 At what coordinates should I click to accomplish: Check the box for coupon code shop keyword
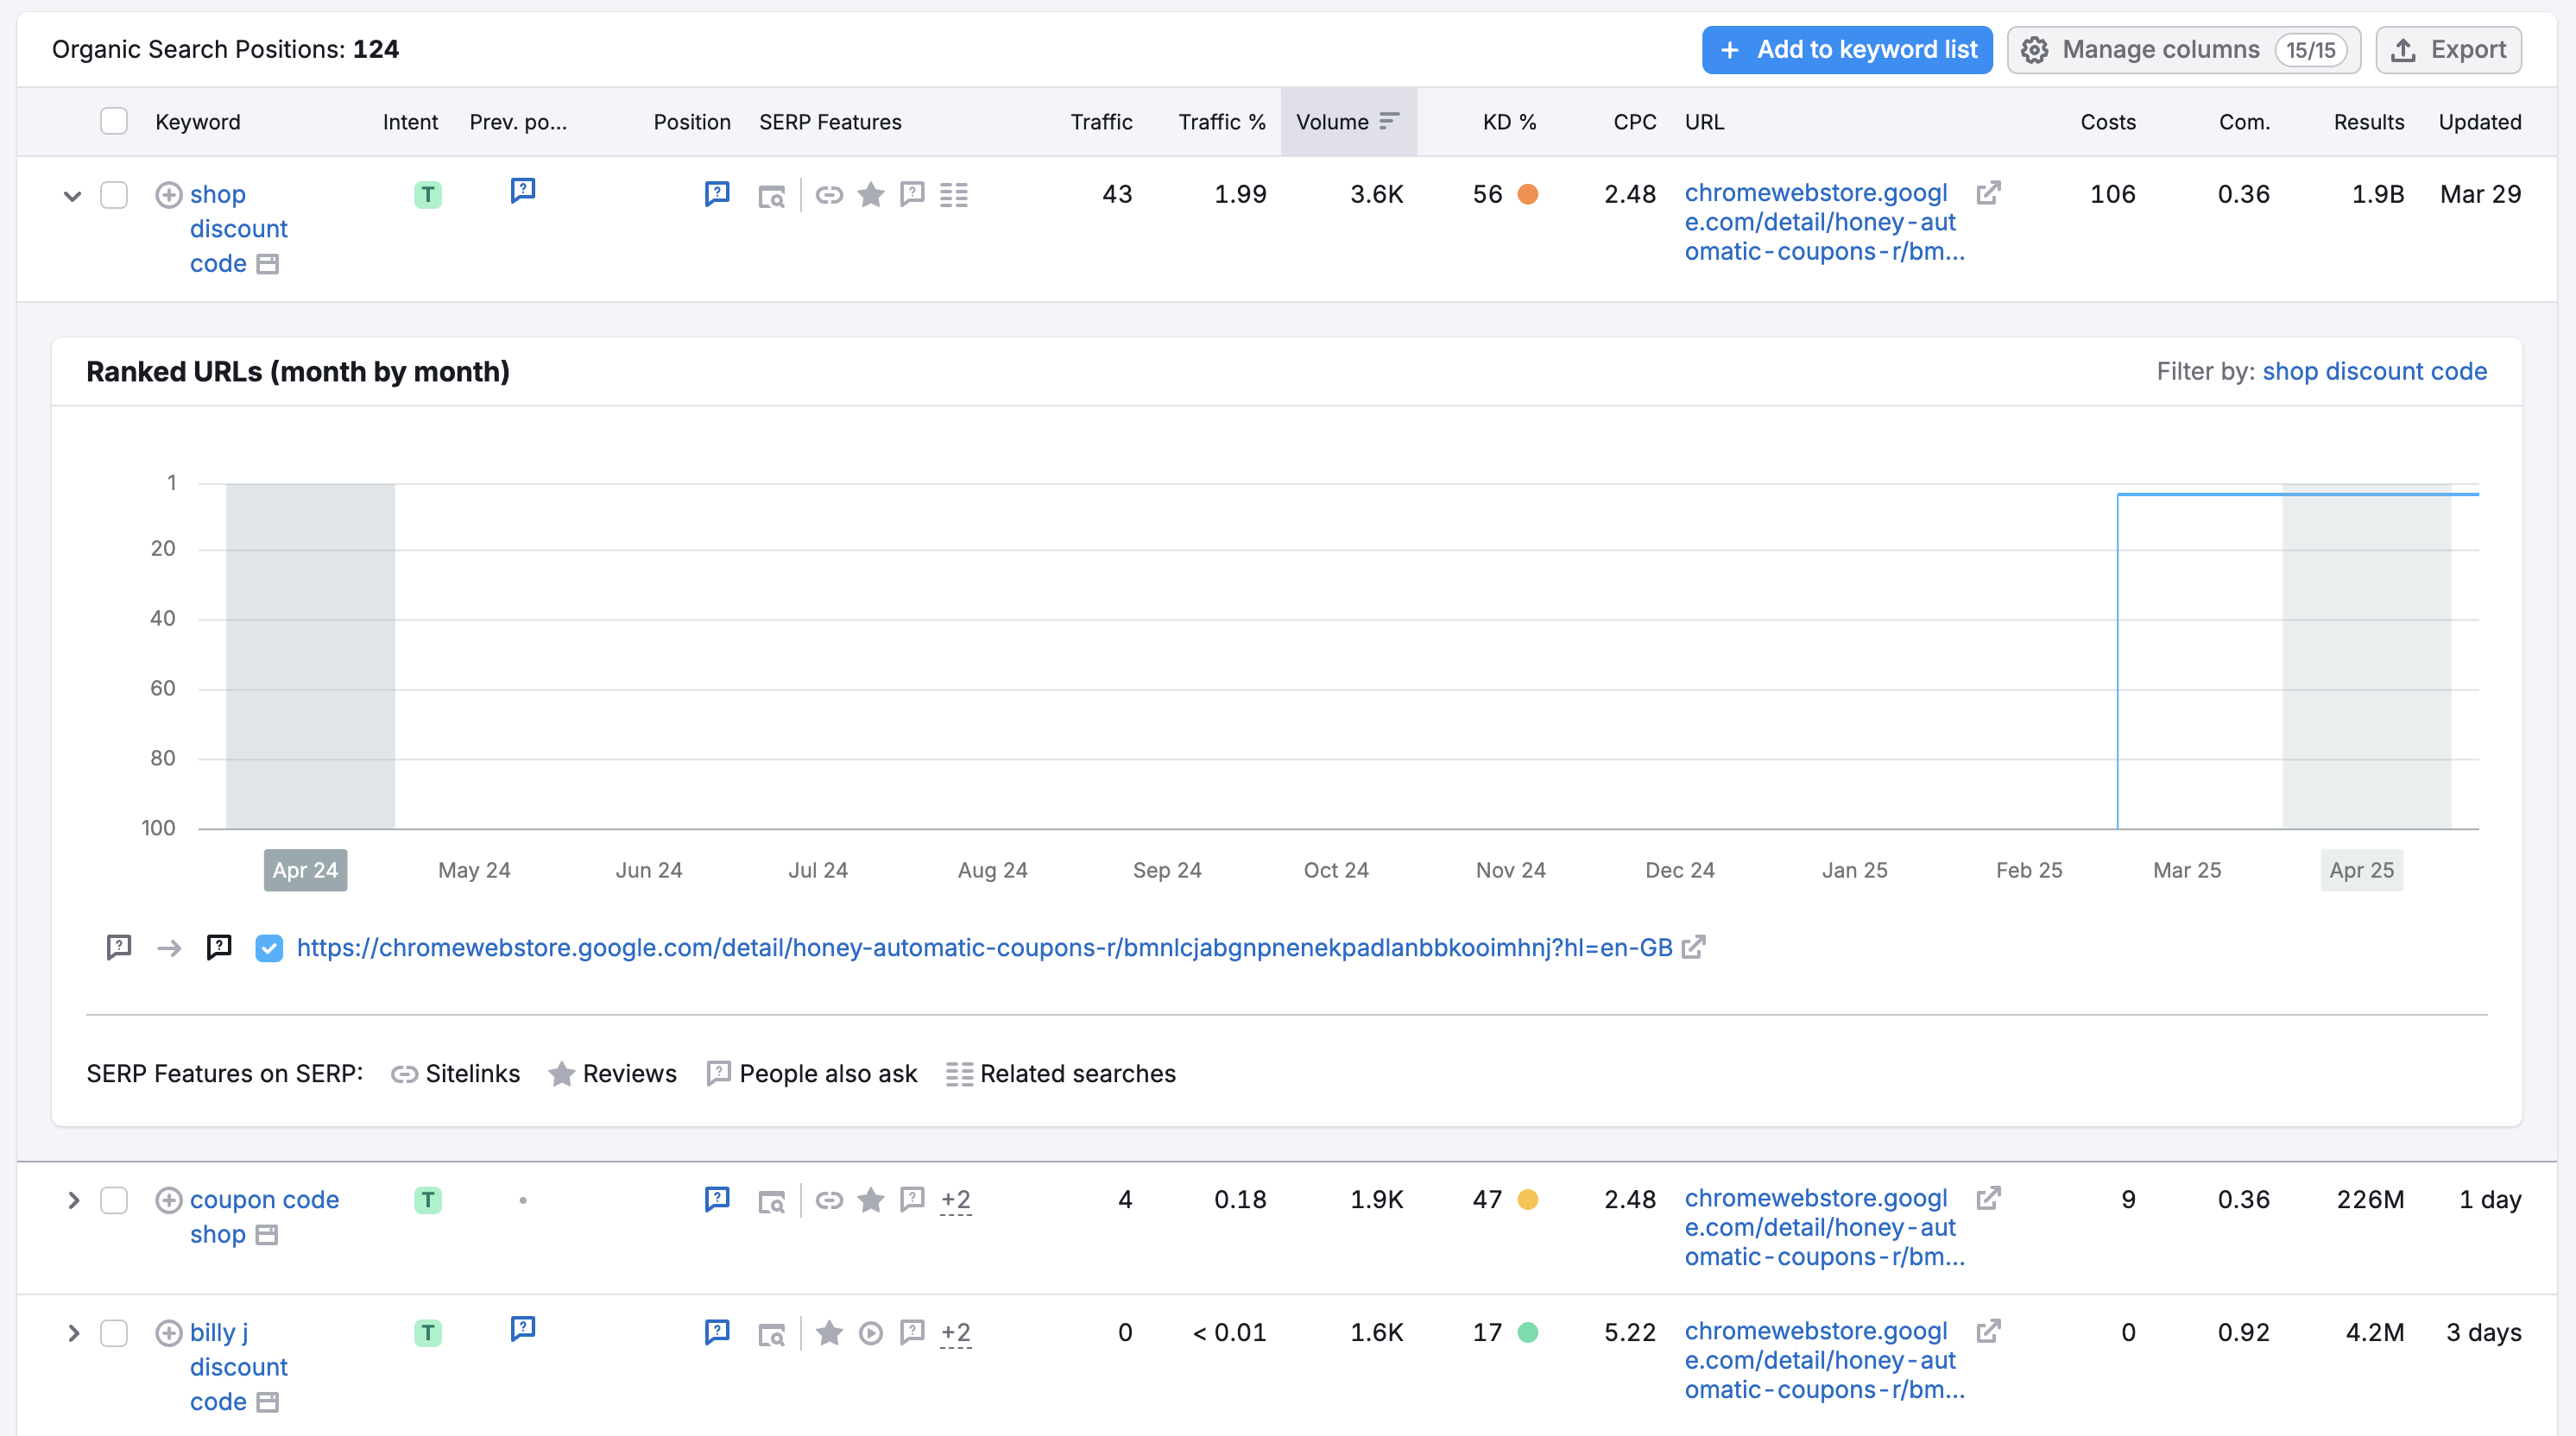click(114, 1199)
